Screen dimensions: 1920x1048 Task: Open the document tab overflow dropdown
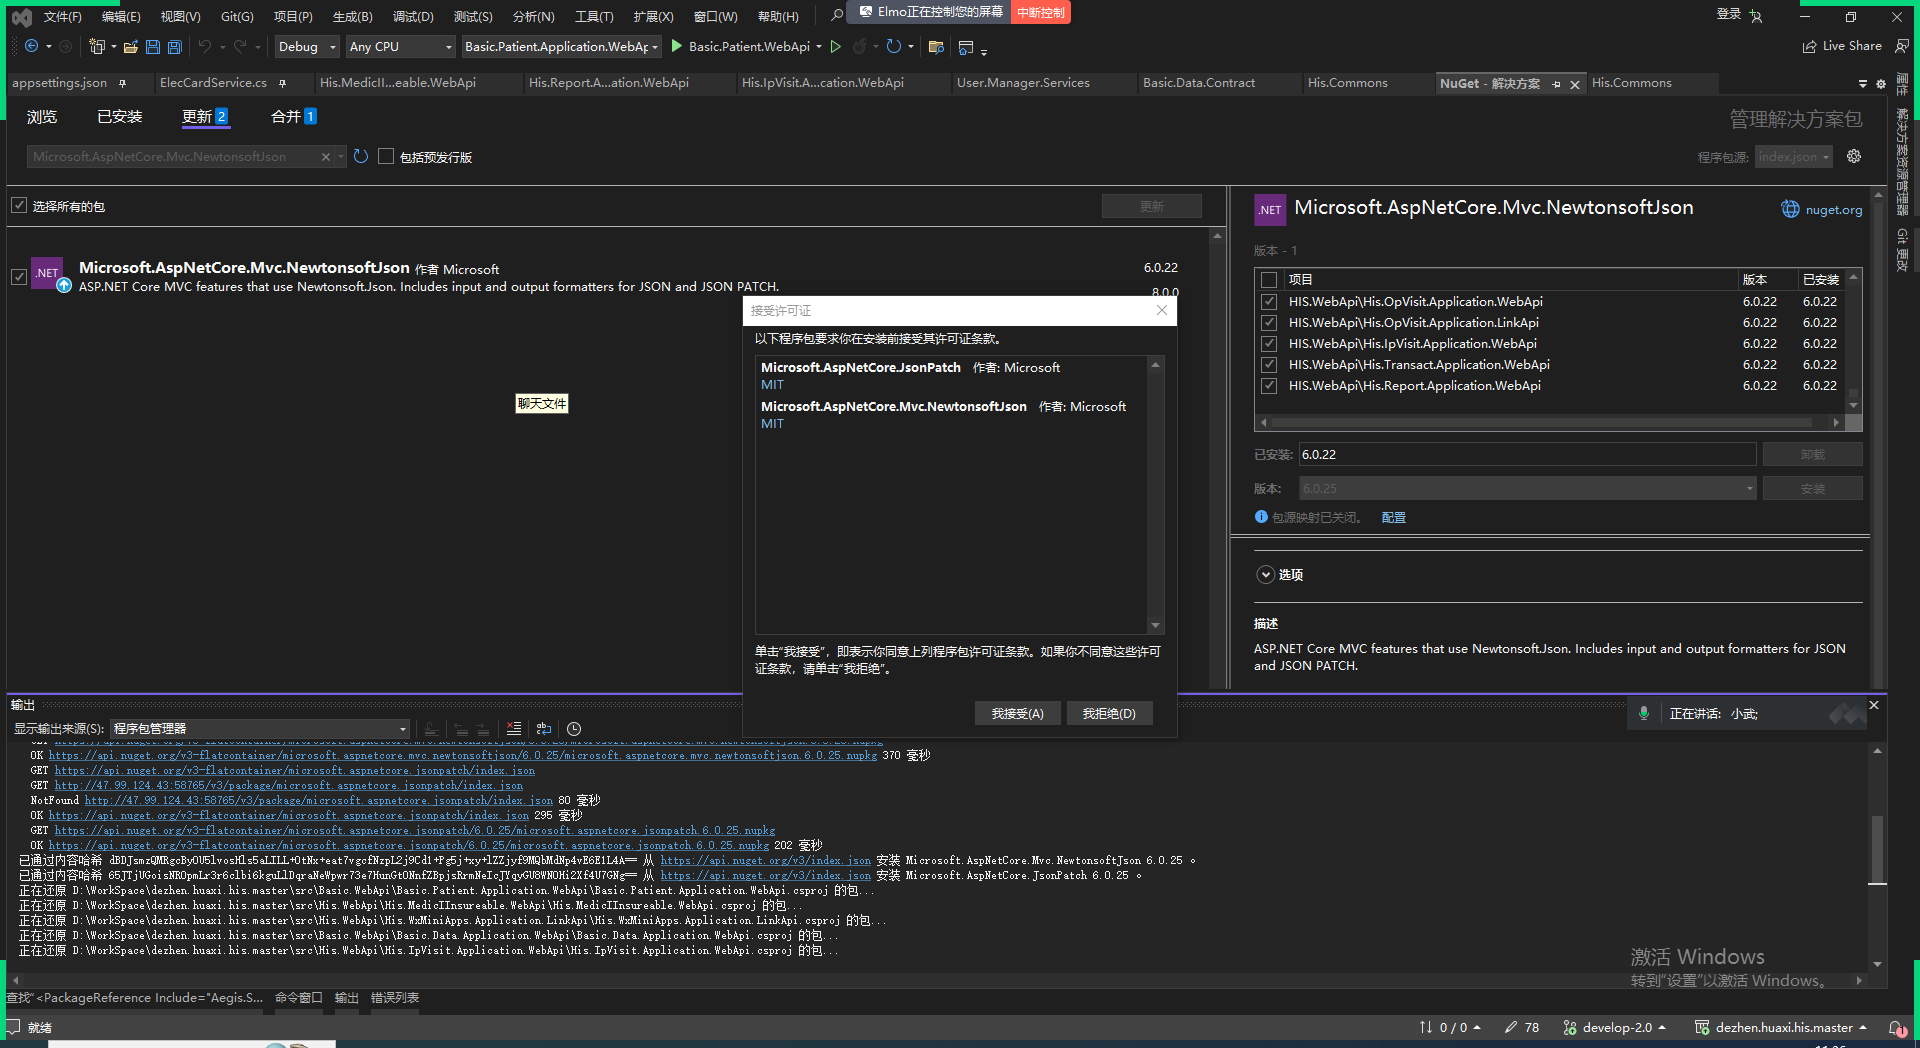point(1862,84)
